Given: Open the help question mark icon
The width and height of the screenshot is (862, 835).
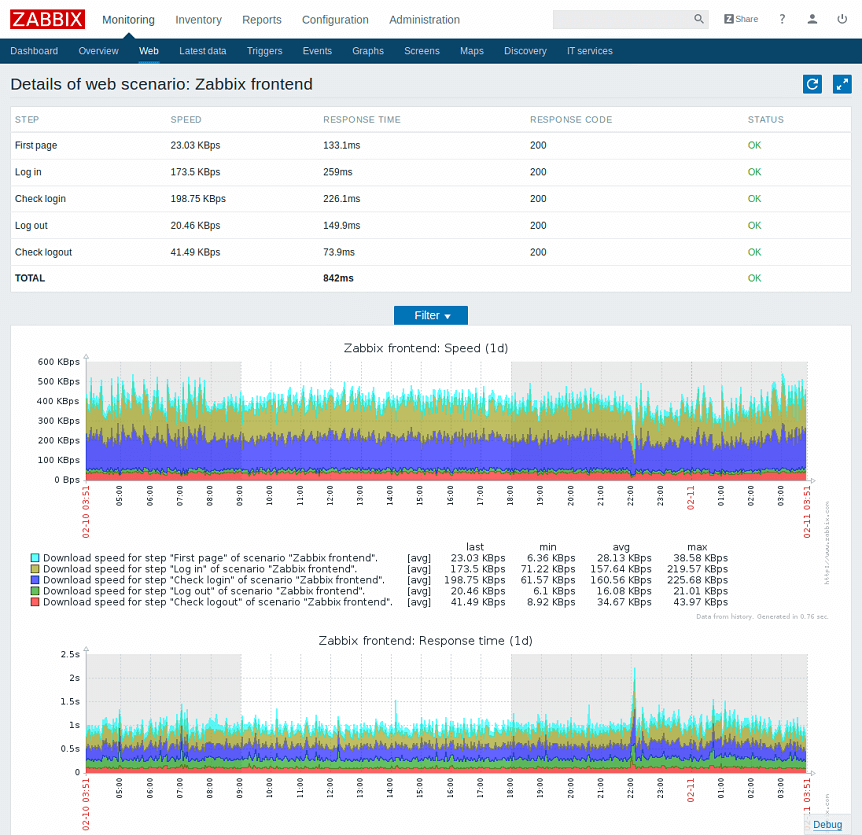Looking at the screenshot, I should [x=782, y=19].
